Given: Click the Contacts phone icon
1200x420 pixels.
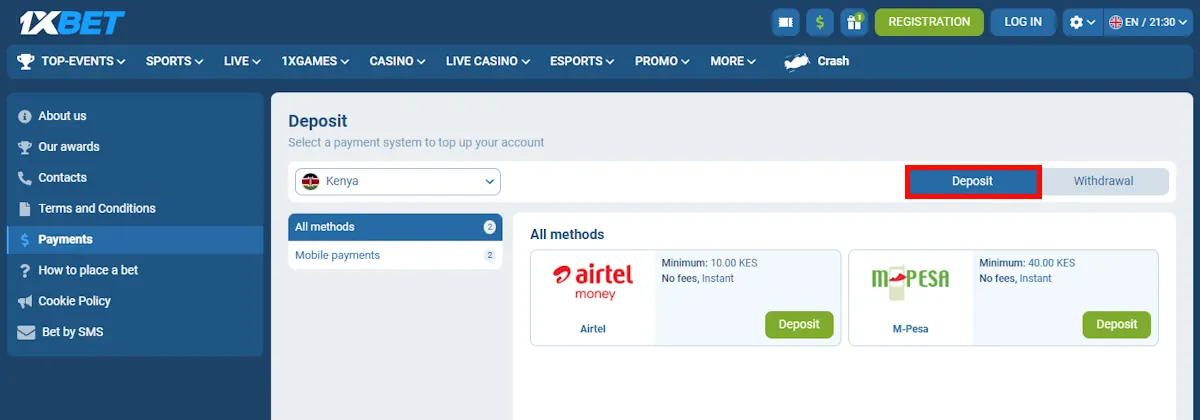Looking at the screenshot, I should click(25, 178).
